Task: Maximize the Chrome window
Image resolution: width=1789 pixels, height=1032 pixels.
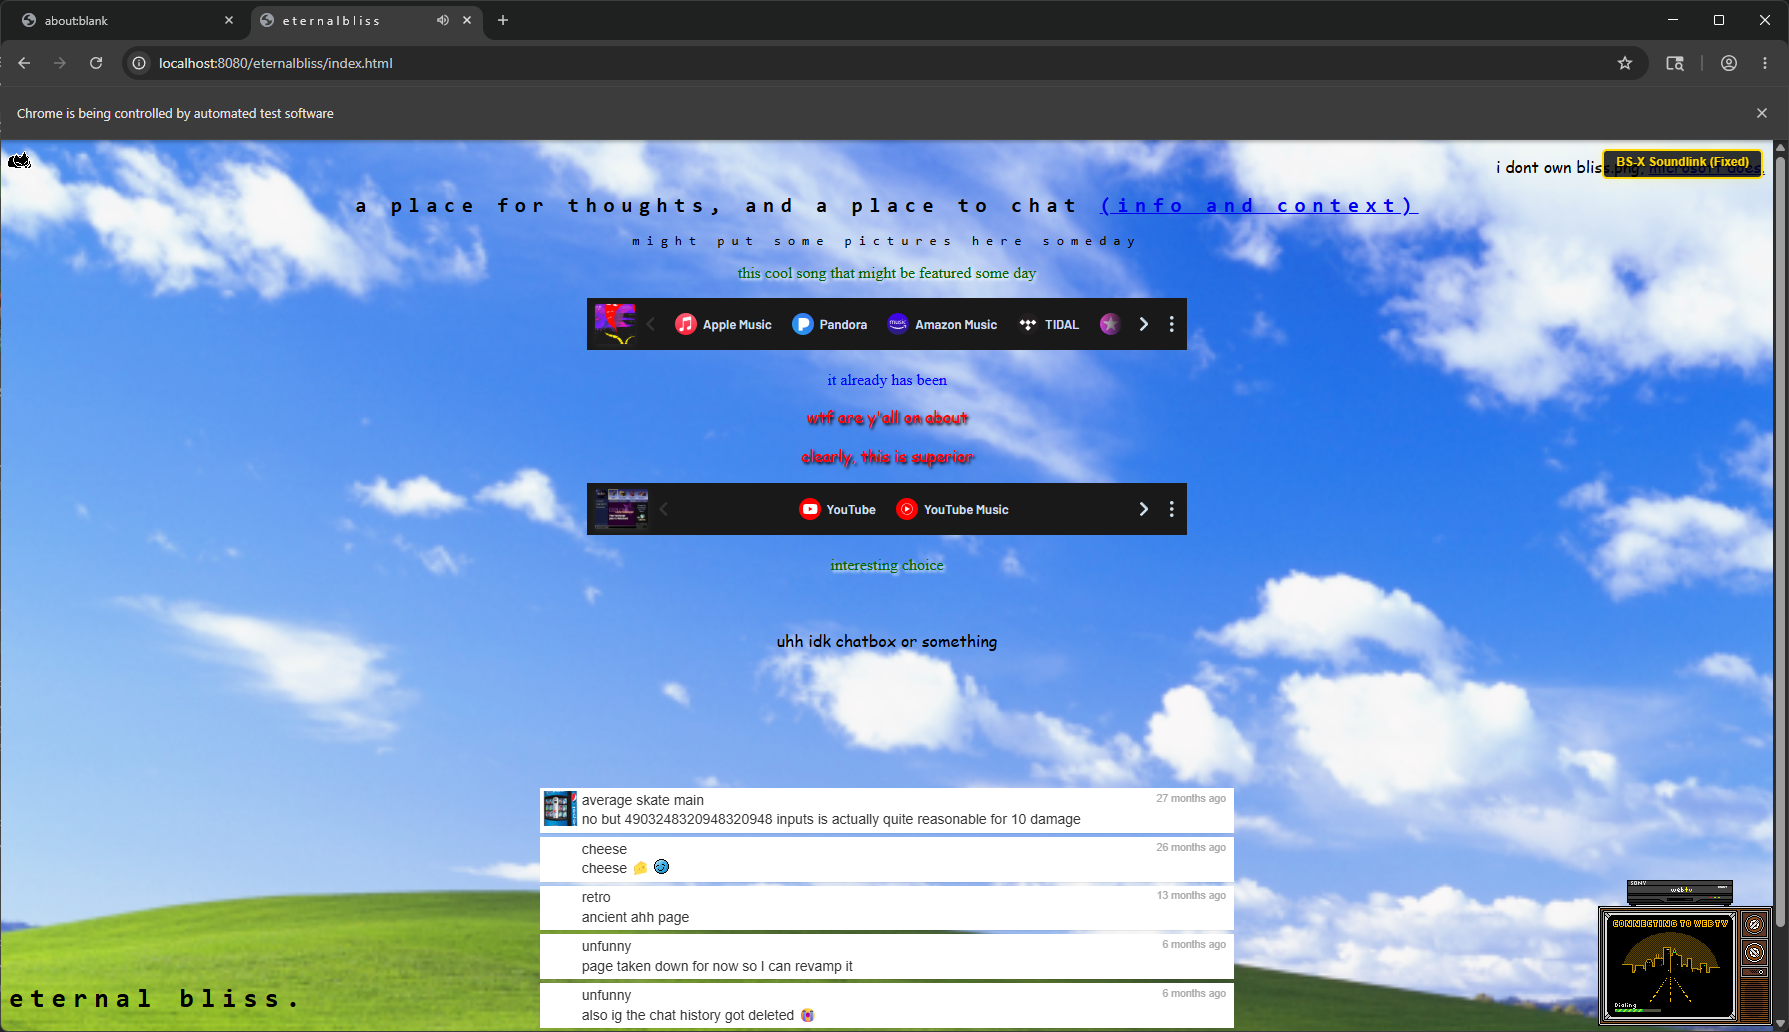Action: [1719, 20]
